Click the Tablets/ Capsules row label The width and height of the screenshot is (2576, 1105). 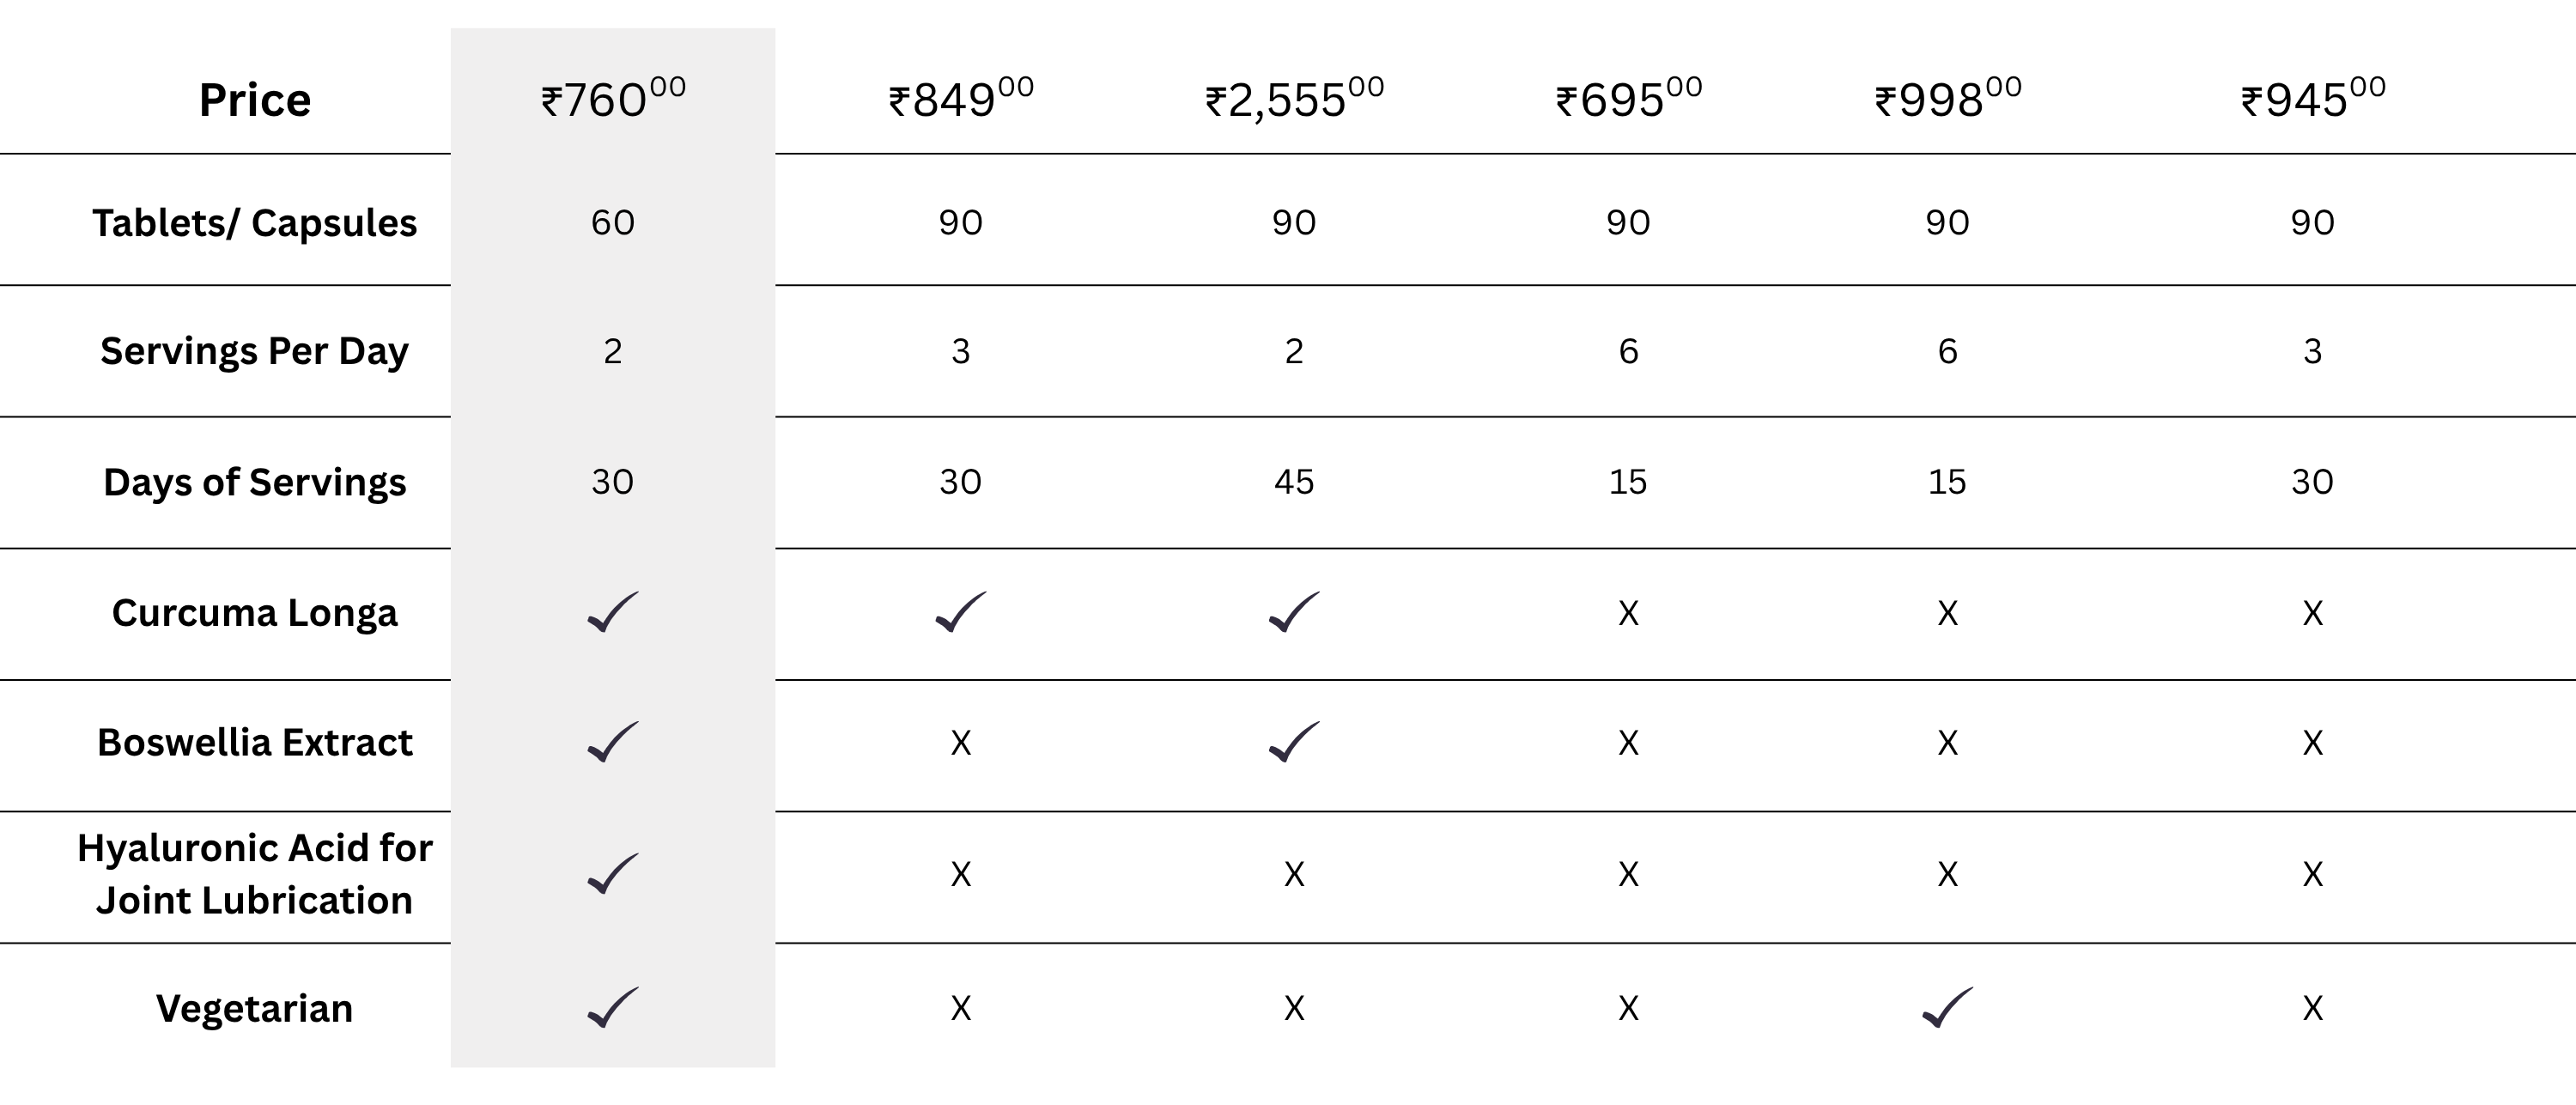[255, 223]
